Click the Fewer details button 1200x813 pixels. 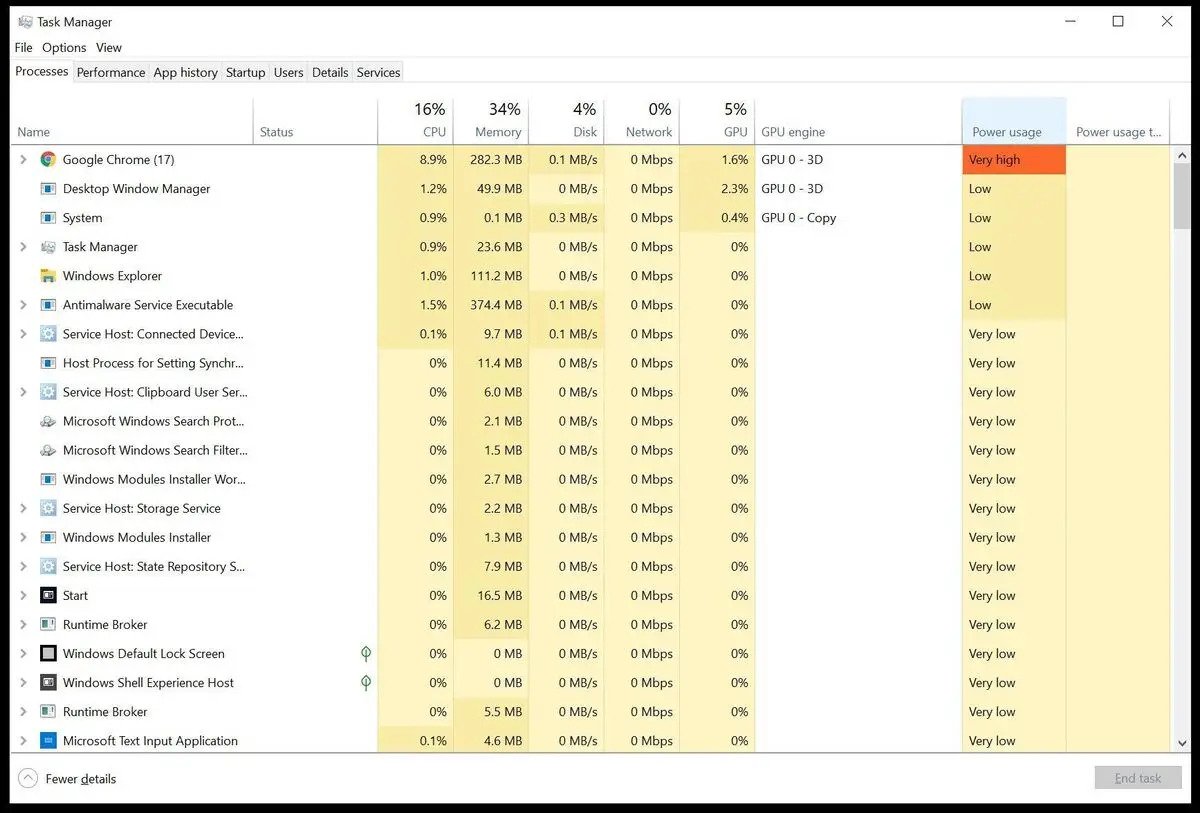tap(68, 779)
